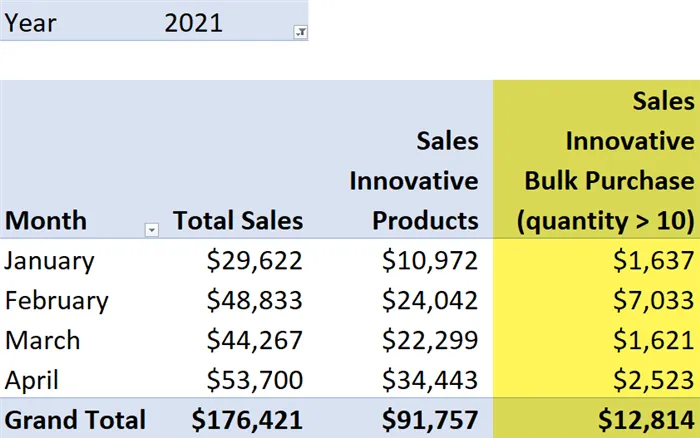Select the Year filter value 2021
700x438 pixels.
pyautogui.click(x=194, y=22)
